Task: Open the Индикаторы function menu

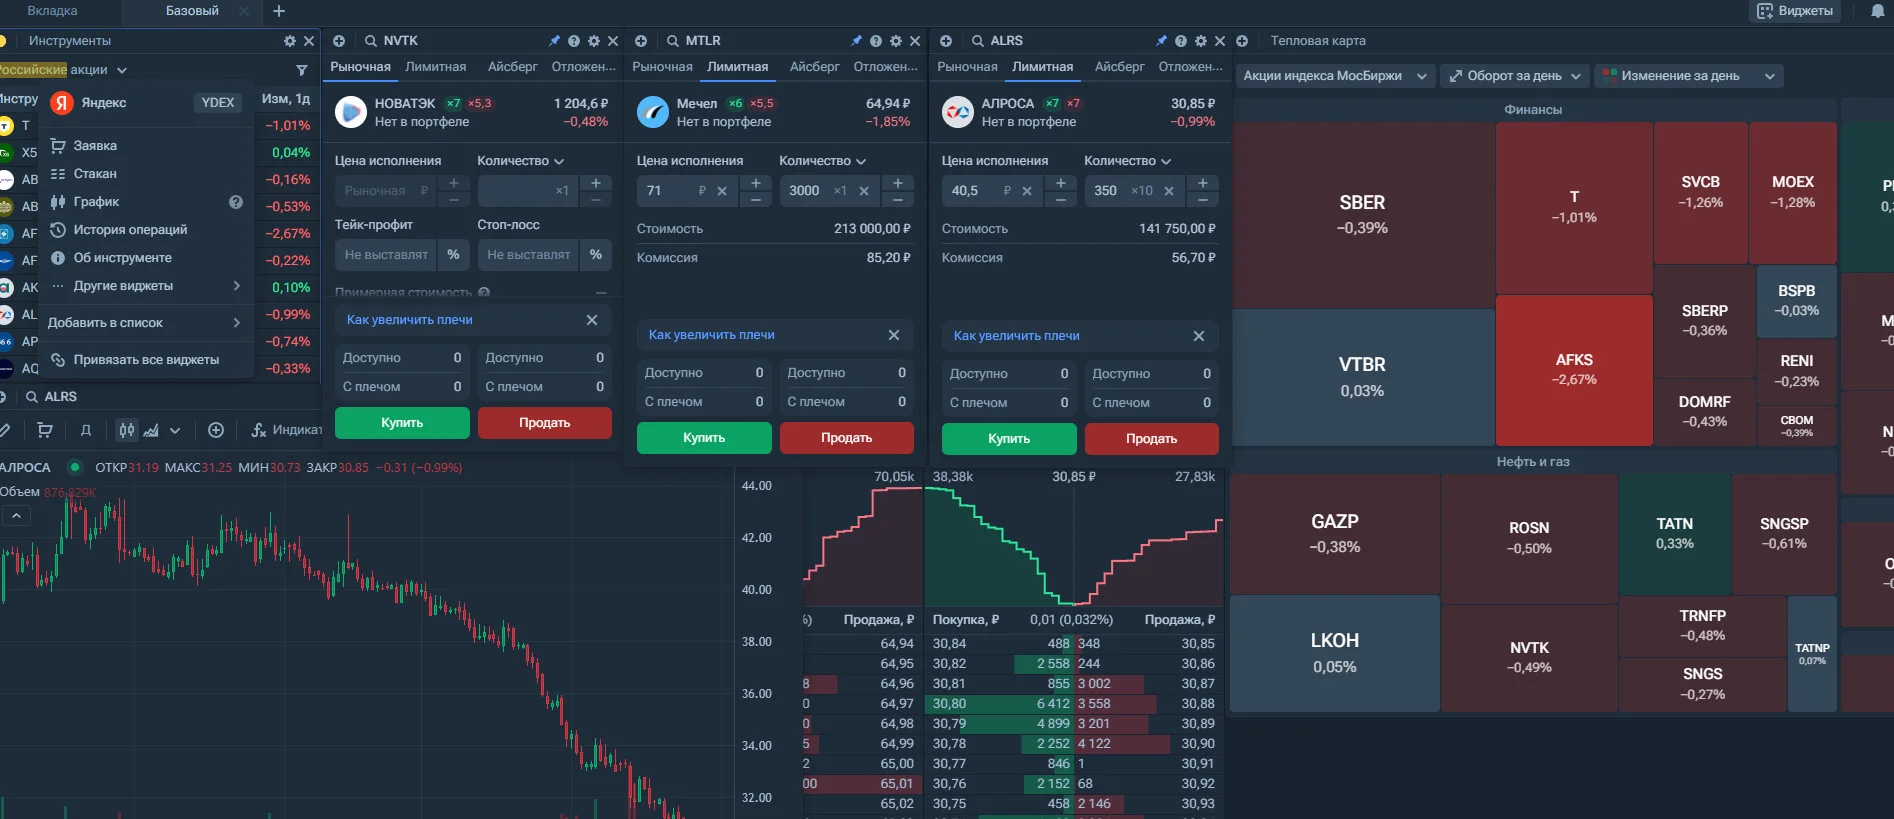Action: coord(286,430)
